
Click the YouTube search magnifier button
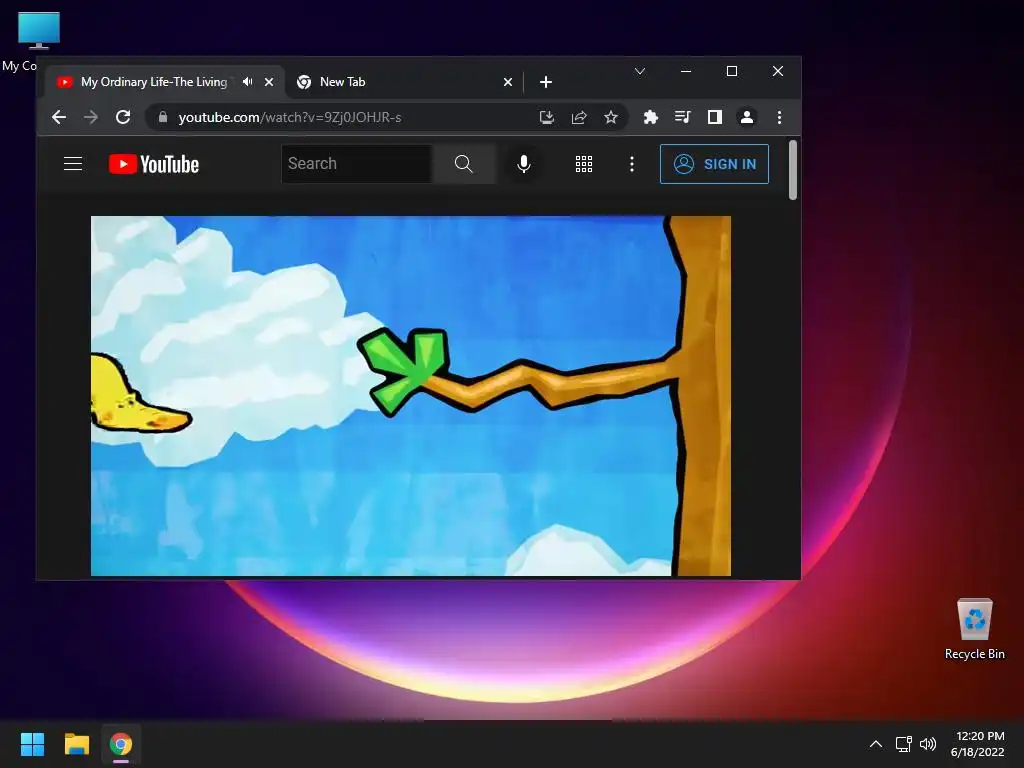point(464,163)
